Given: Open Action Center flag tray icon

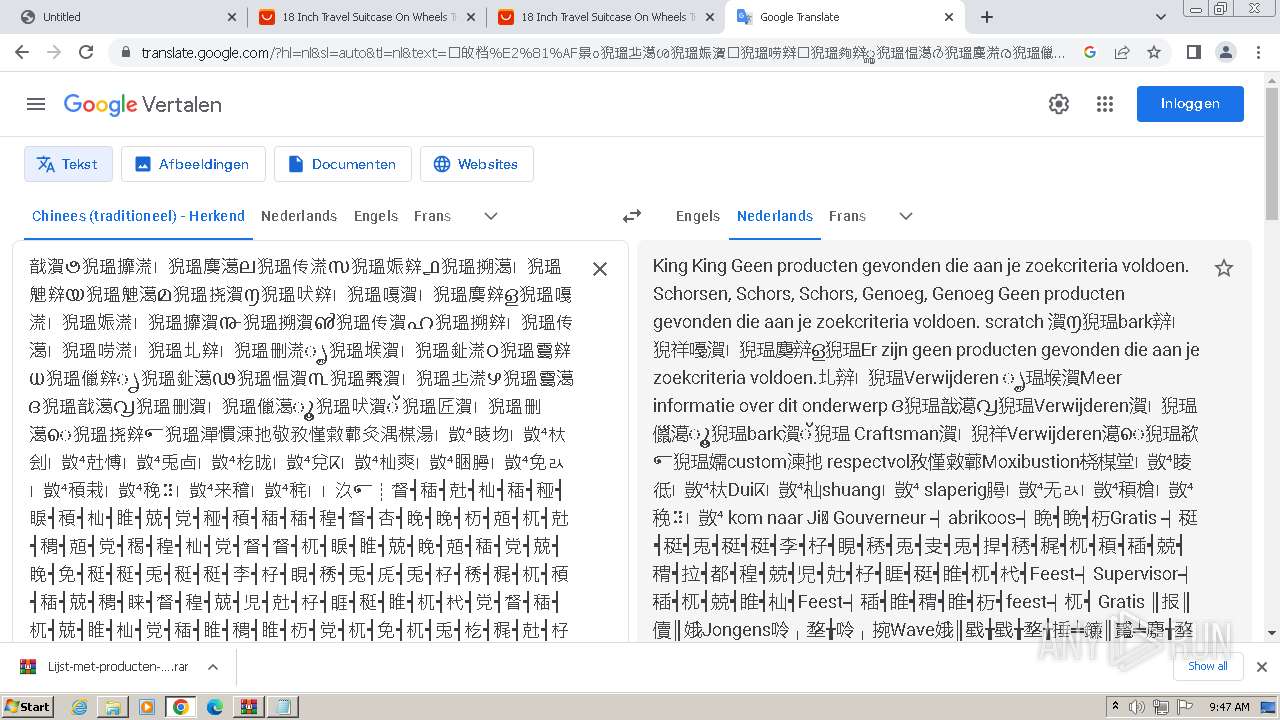Looking at the screenshot, I should pyautogui.click(x=1186, y=707).
